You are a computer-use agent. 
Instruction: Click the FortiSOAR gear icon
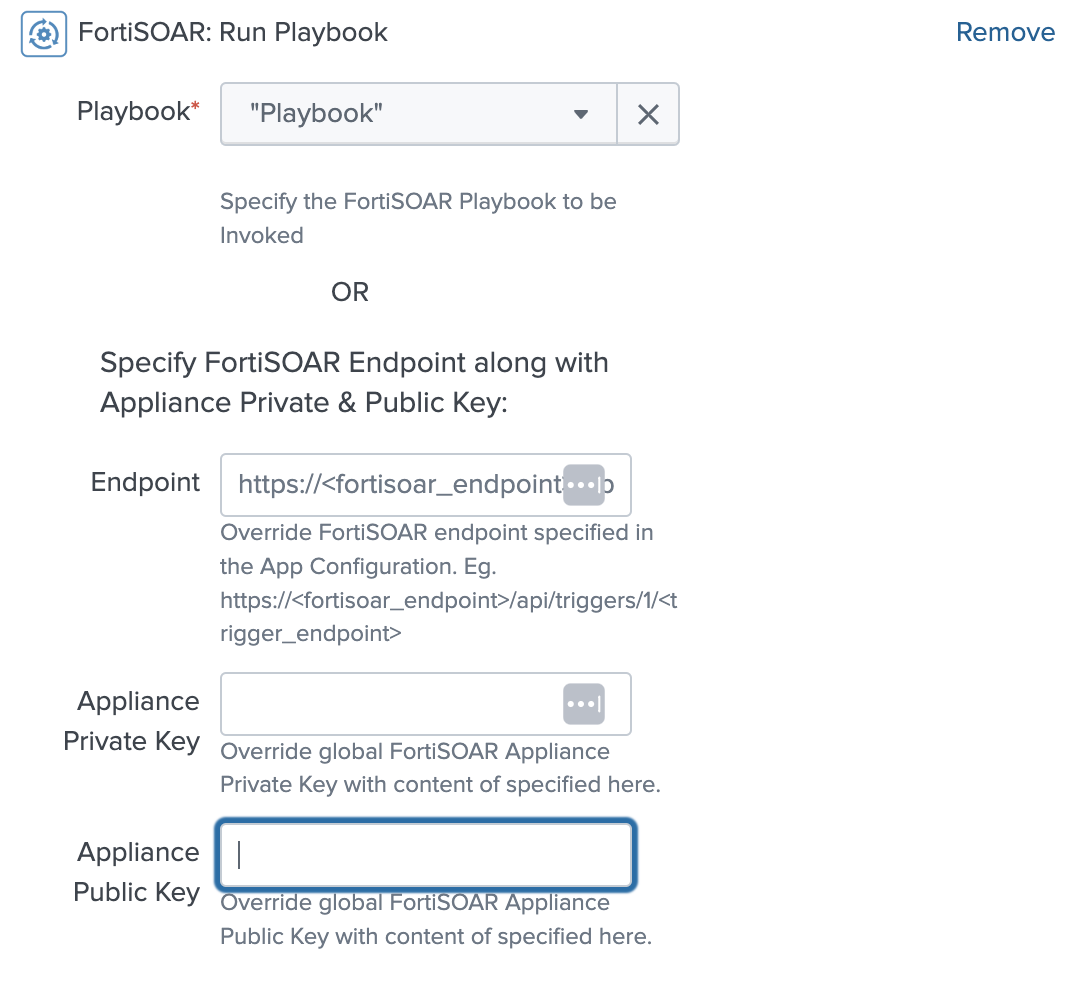[44, 34]
